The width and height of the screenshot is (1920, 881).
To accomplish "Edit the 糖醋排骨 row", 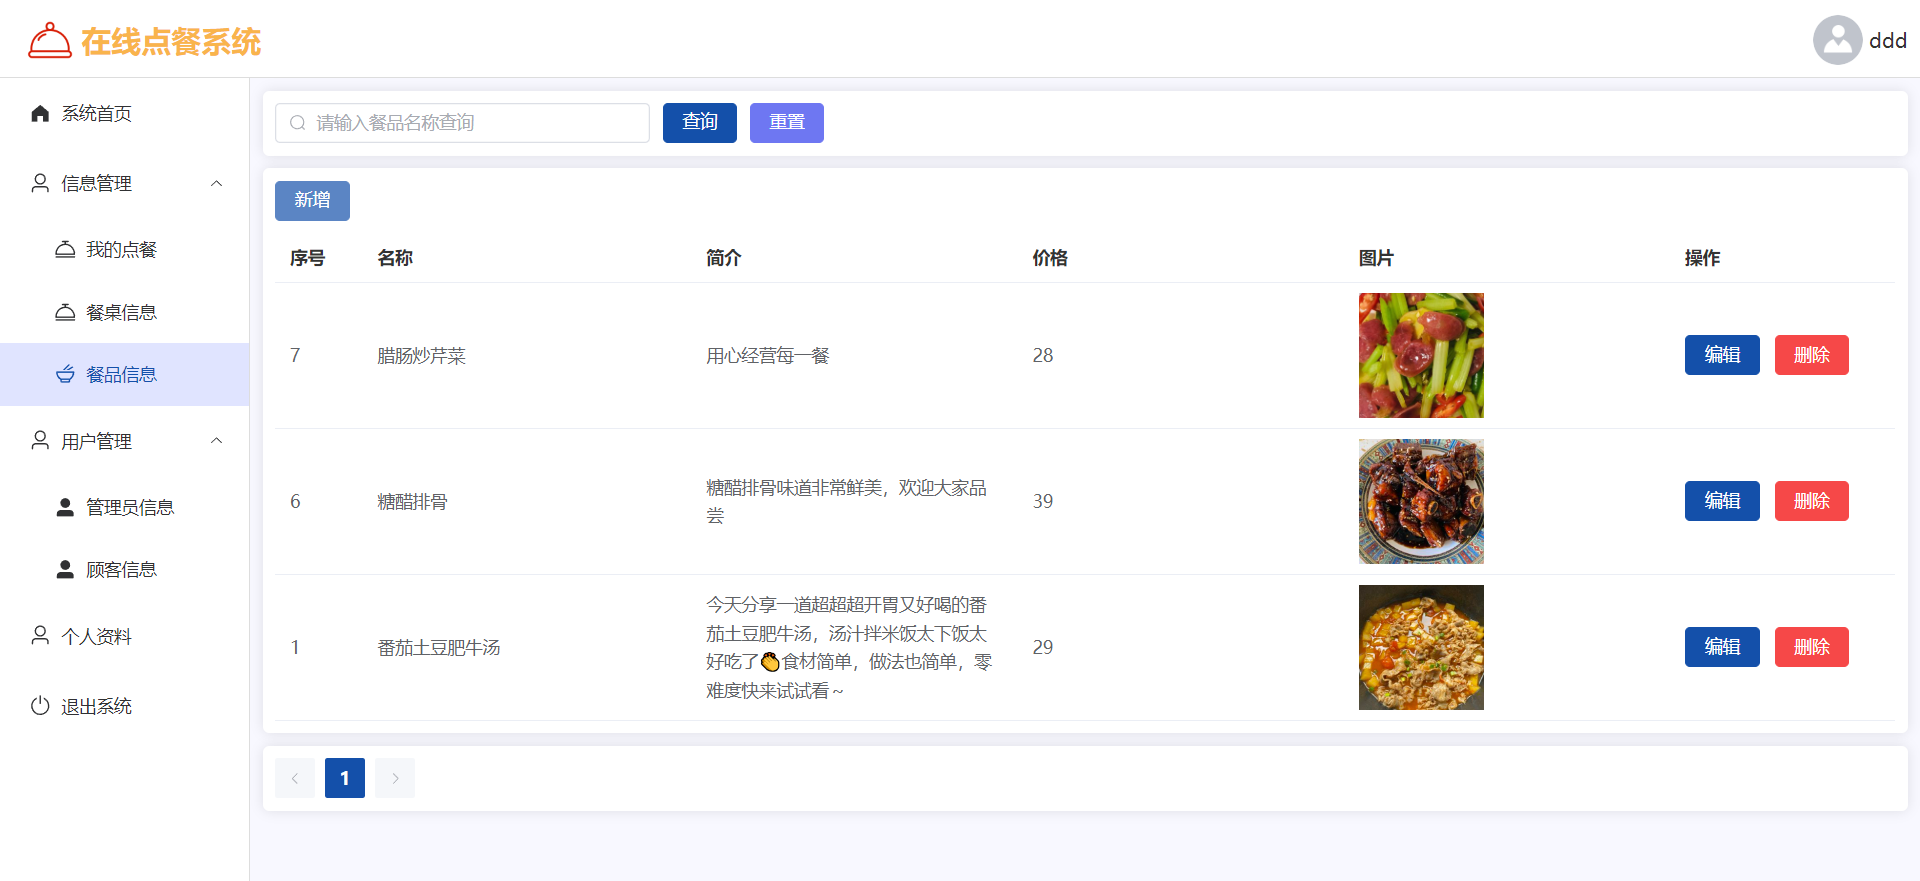I will pyautogui.click(x=1721, y=501).
